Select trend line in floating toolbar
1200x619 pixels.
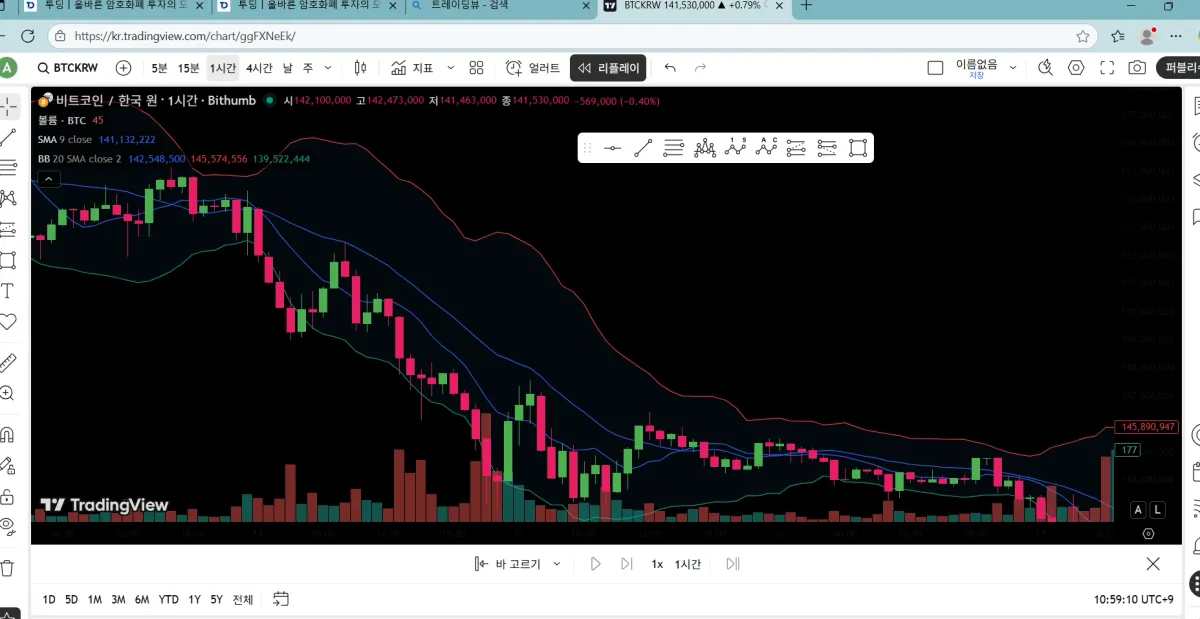click(643, 148)
